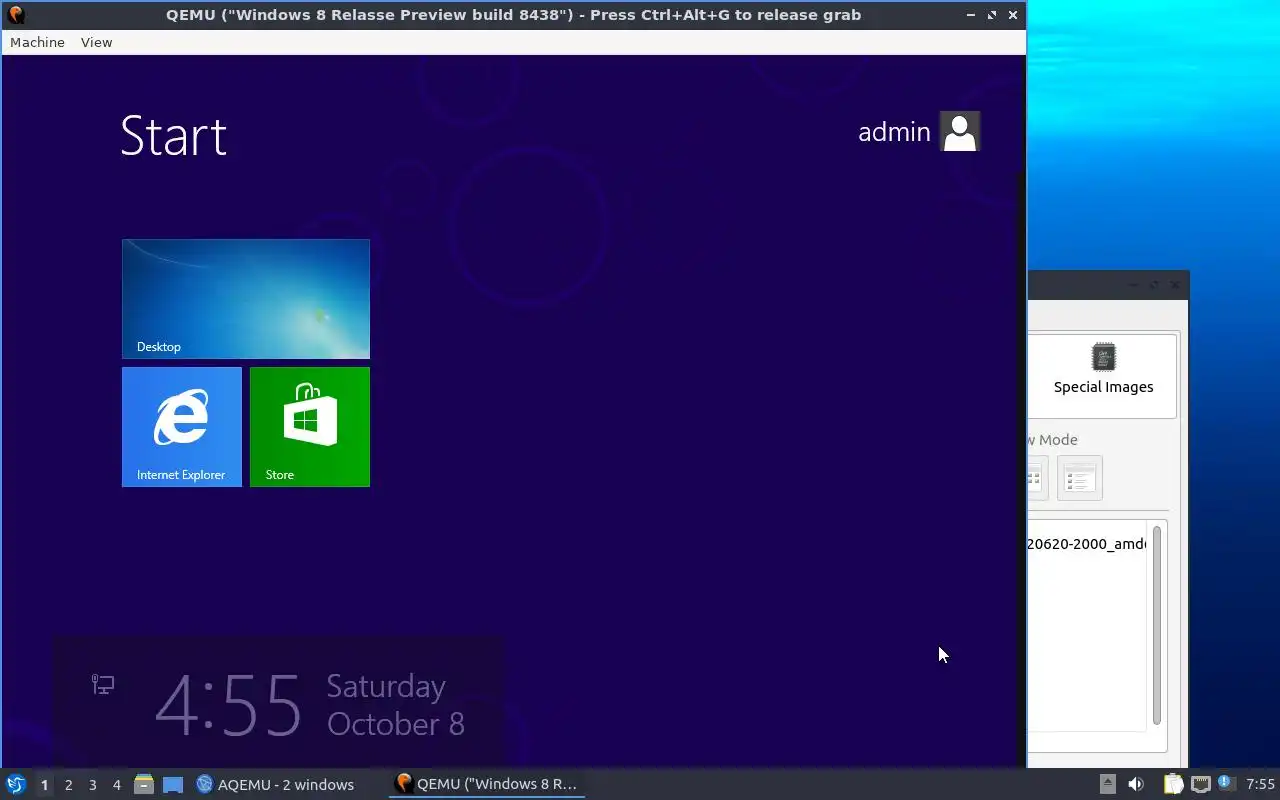This screenshot has width=1280, height=800.
Task: Switch to workspace 4
Action: coord(116,785)
